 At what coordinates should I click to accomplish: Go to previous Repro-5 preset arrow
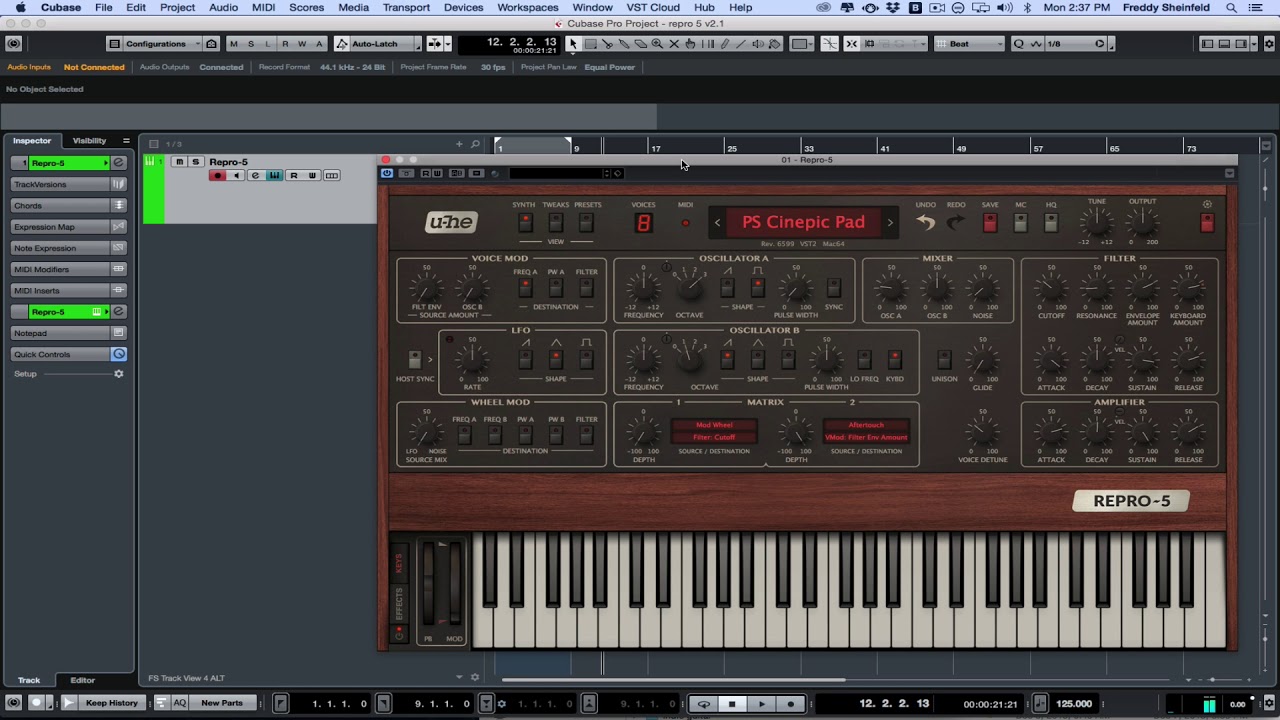tap(717, 223)
